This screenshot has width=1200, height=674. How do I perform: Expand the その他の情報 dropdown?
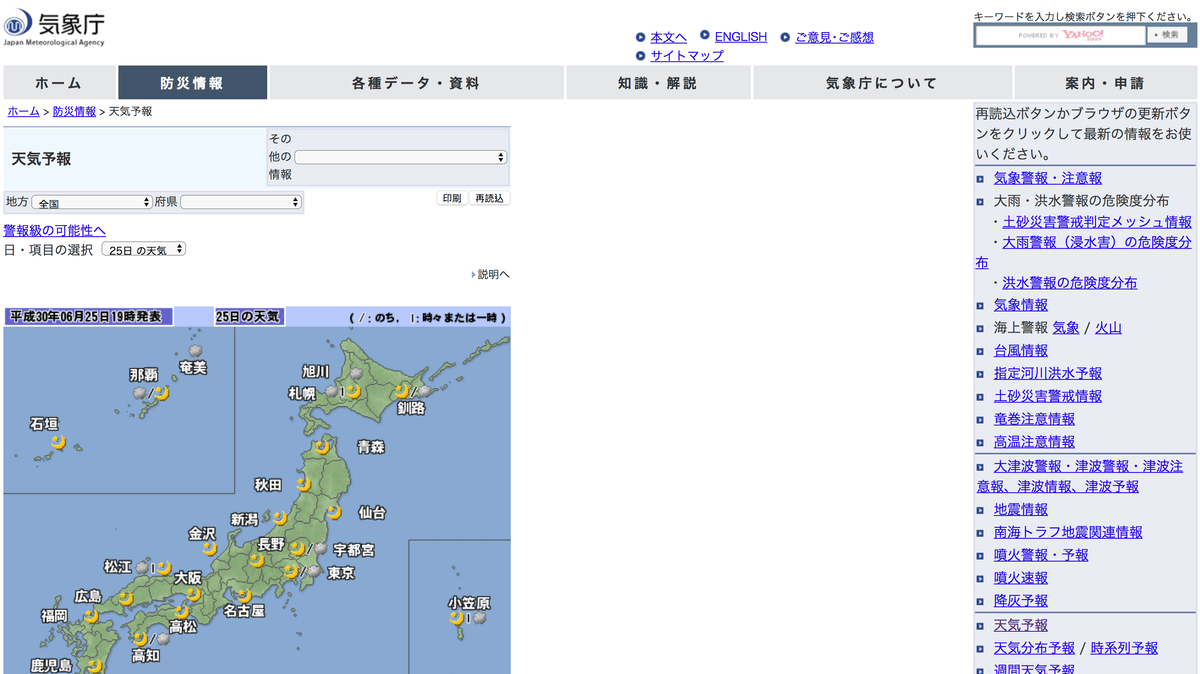pyautogui.click(x=400, y=157)
